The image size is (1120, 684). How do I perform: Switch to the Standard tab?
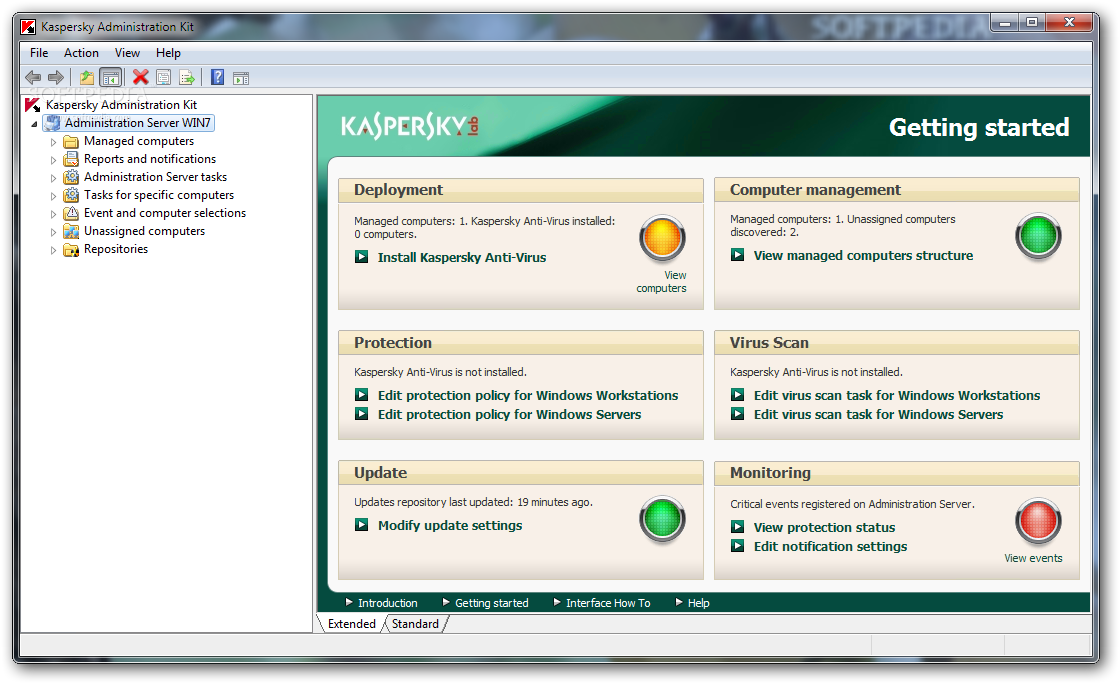415,624
